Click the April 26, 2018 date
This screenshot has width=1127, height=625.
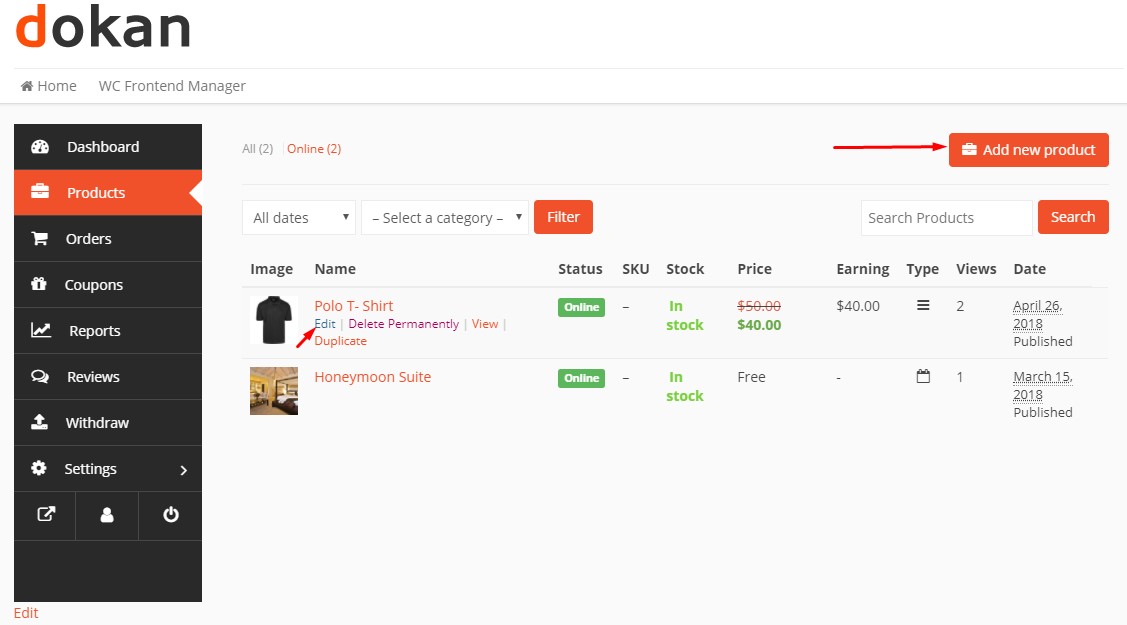coord(1038,315)
